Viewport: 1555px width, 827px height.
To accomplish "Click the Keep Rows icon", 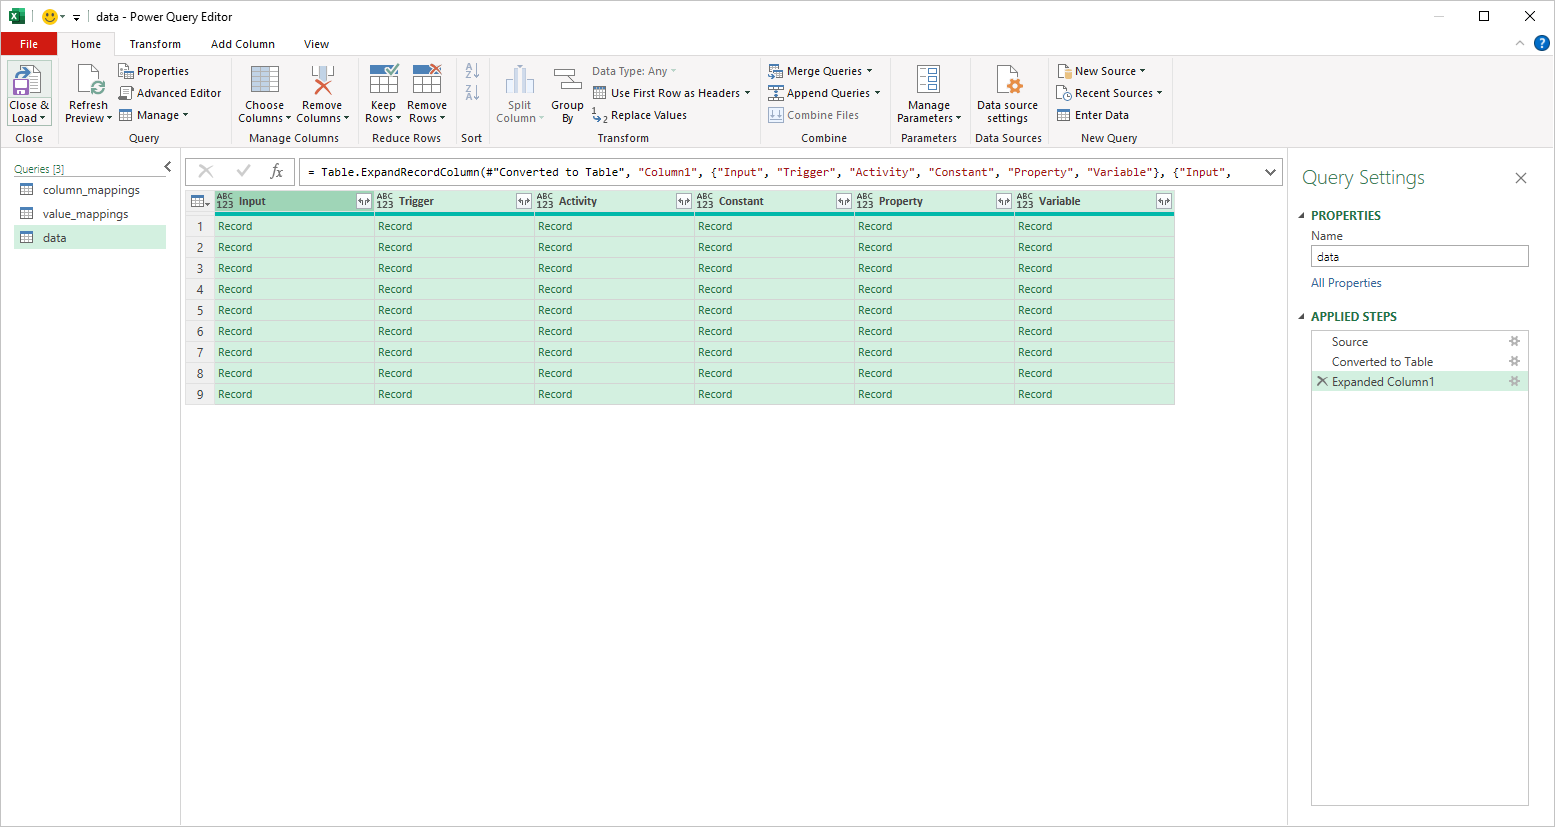I will coord(384,80).
